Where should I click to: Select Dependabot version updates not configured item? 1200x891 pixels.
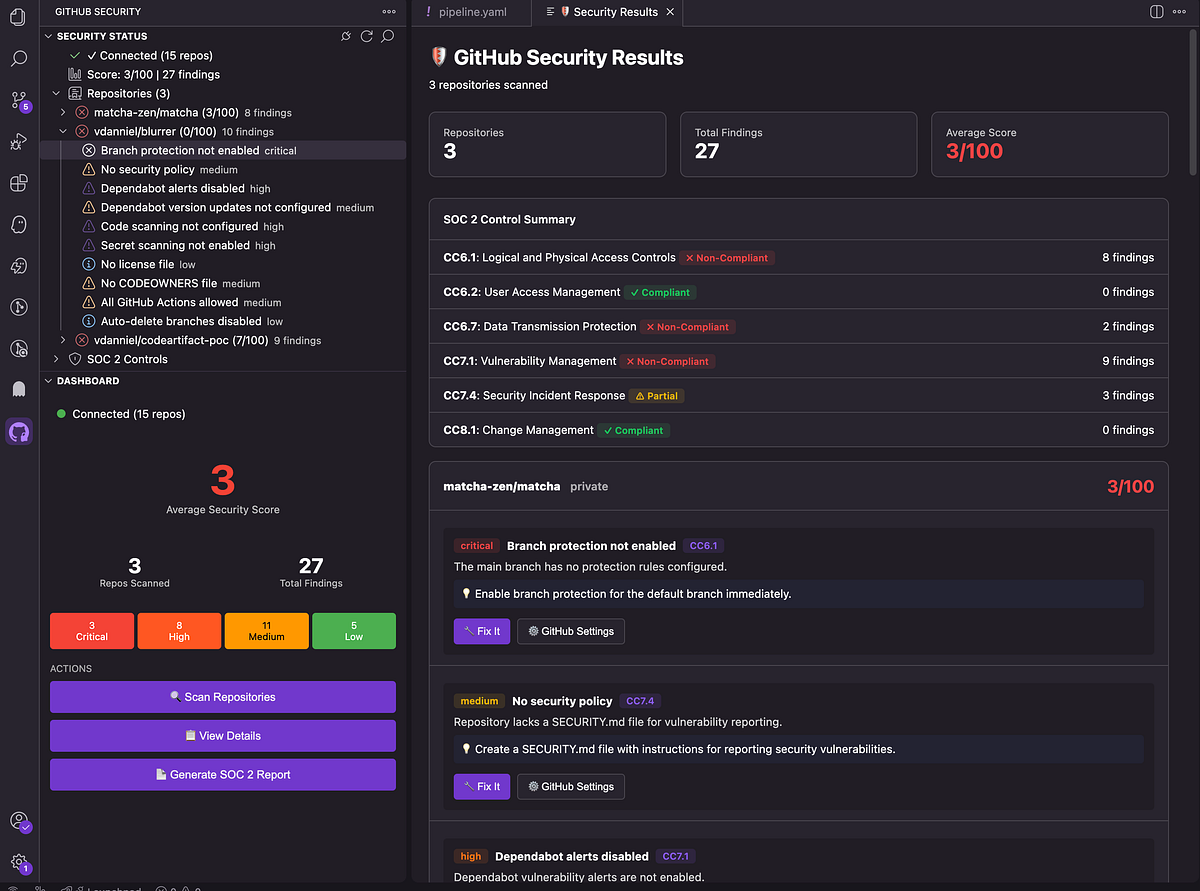point(224,207)
